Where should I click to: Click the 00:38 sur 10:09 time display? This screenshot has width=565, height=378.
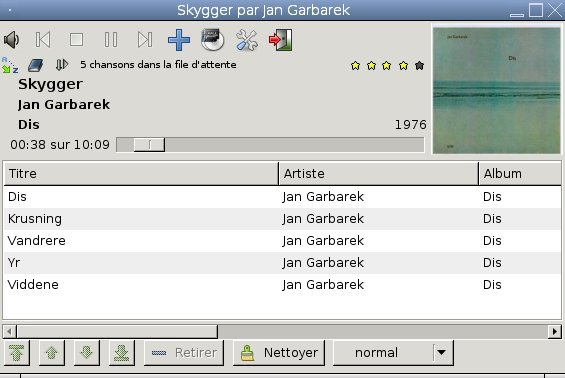click(60, 144)
